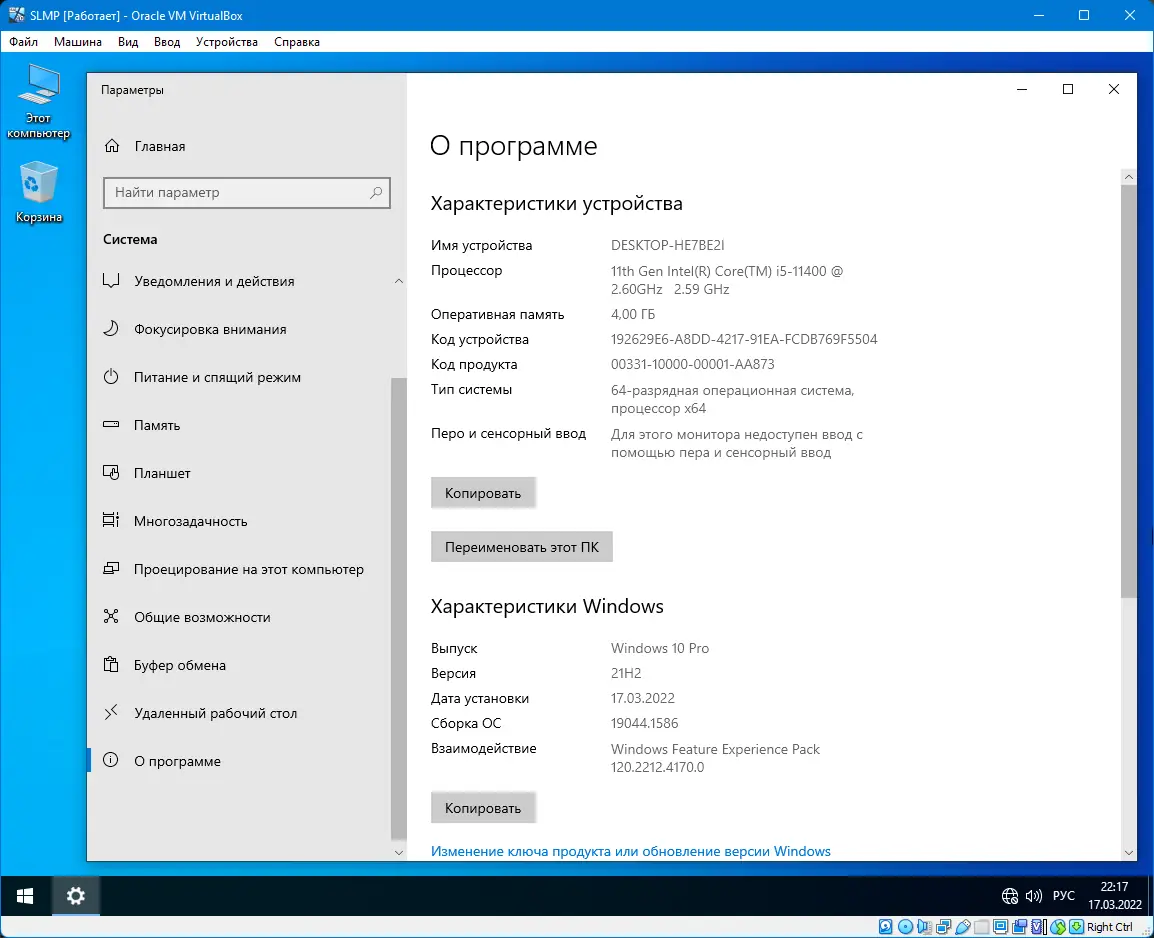This screenshot has height=938, width=1154.
Task: Click VirtualBox shared folders status icon
Action: click(x=982, y=927)
